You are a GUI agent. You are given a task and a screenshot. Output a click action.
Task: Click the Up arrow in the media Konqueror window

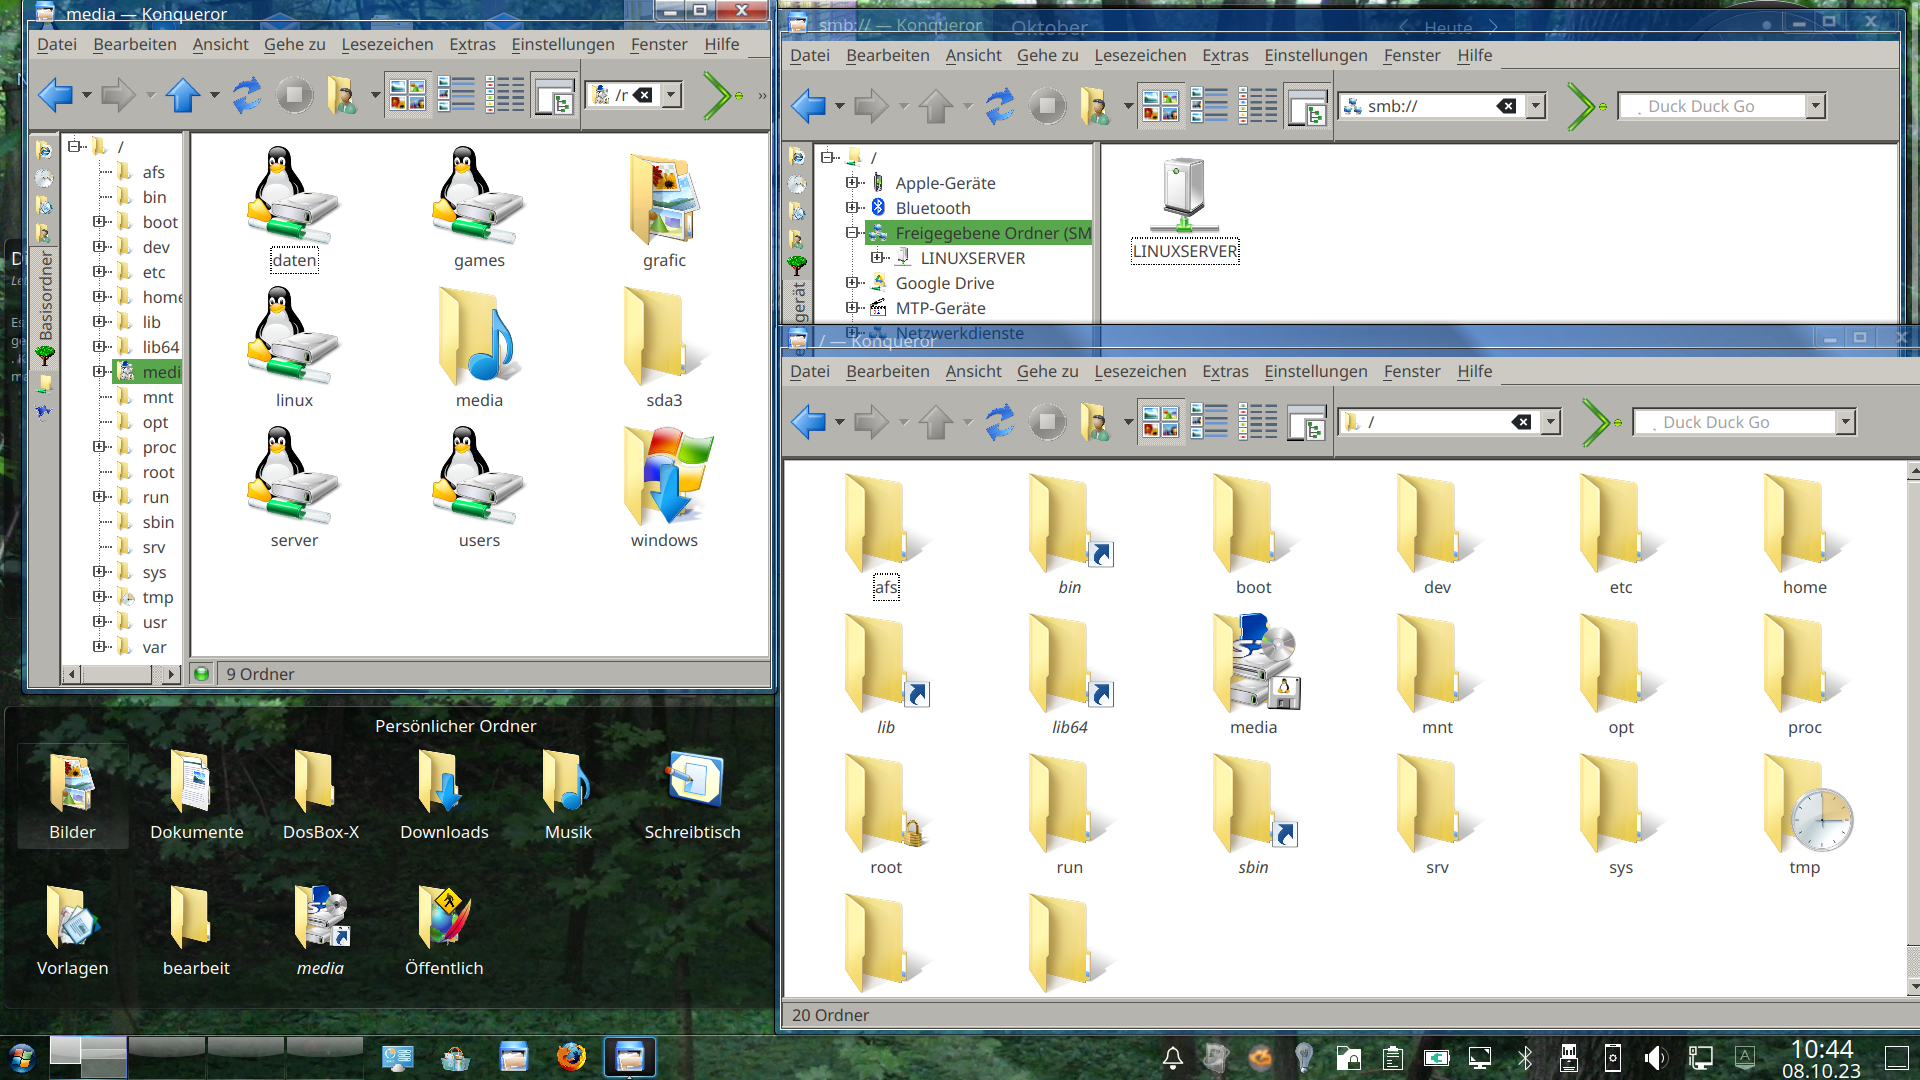tap(183, 96)
